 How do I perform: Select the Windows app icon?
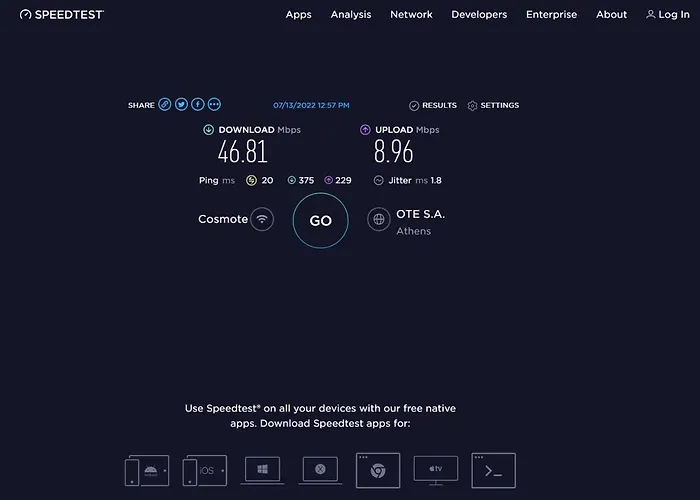pos(262,469)
